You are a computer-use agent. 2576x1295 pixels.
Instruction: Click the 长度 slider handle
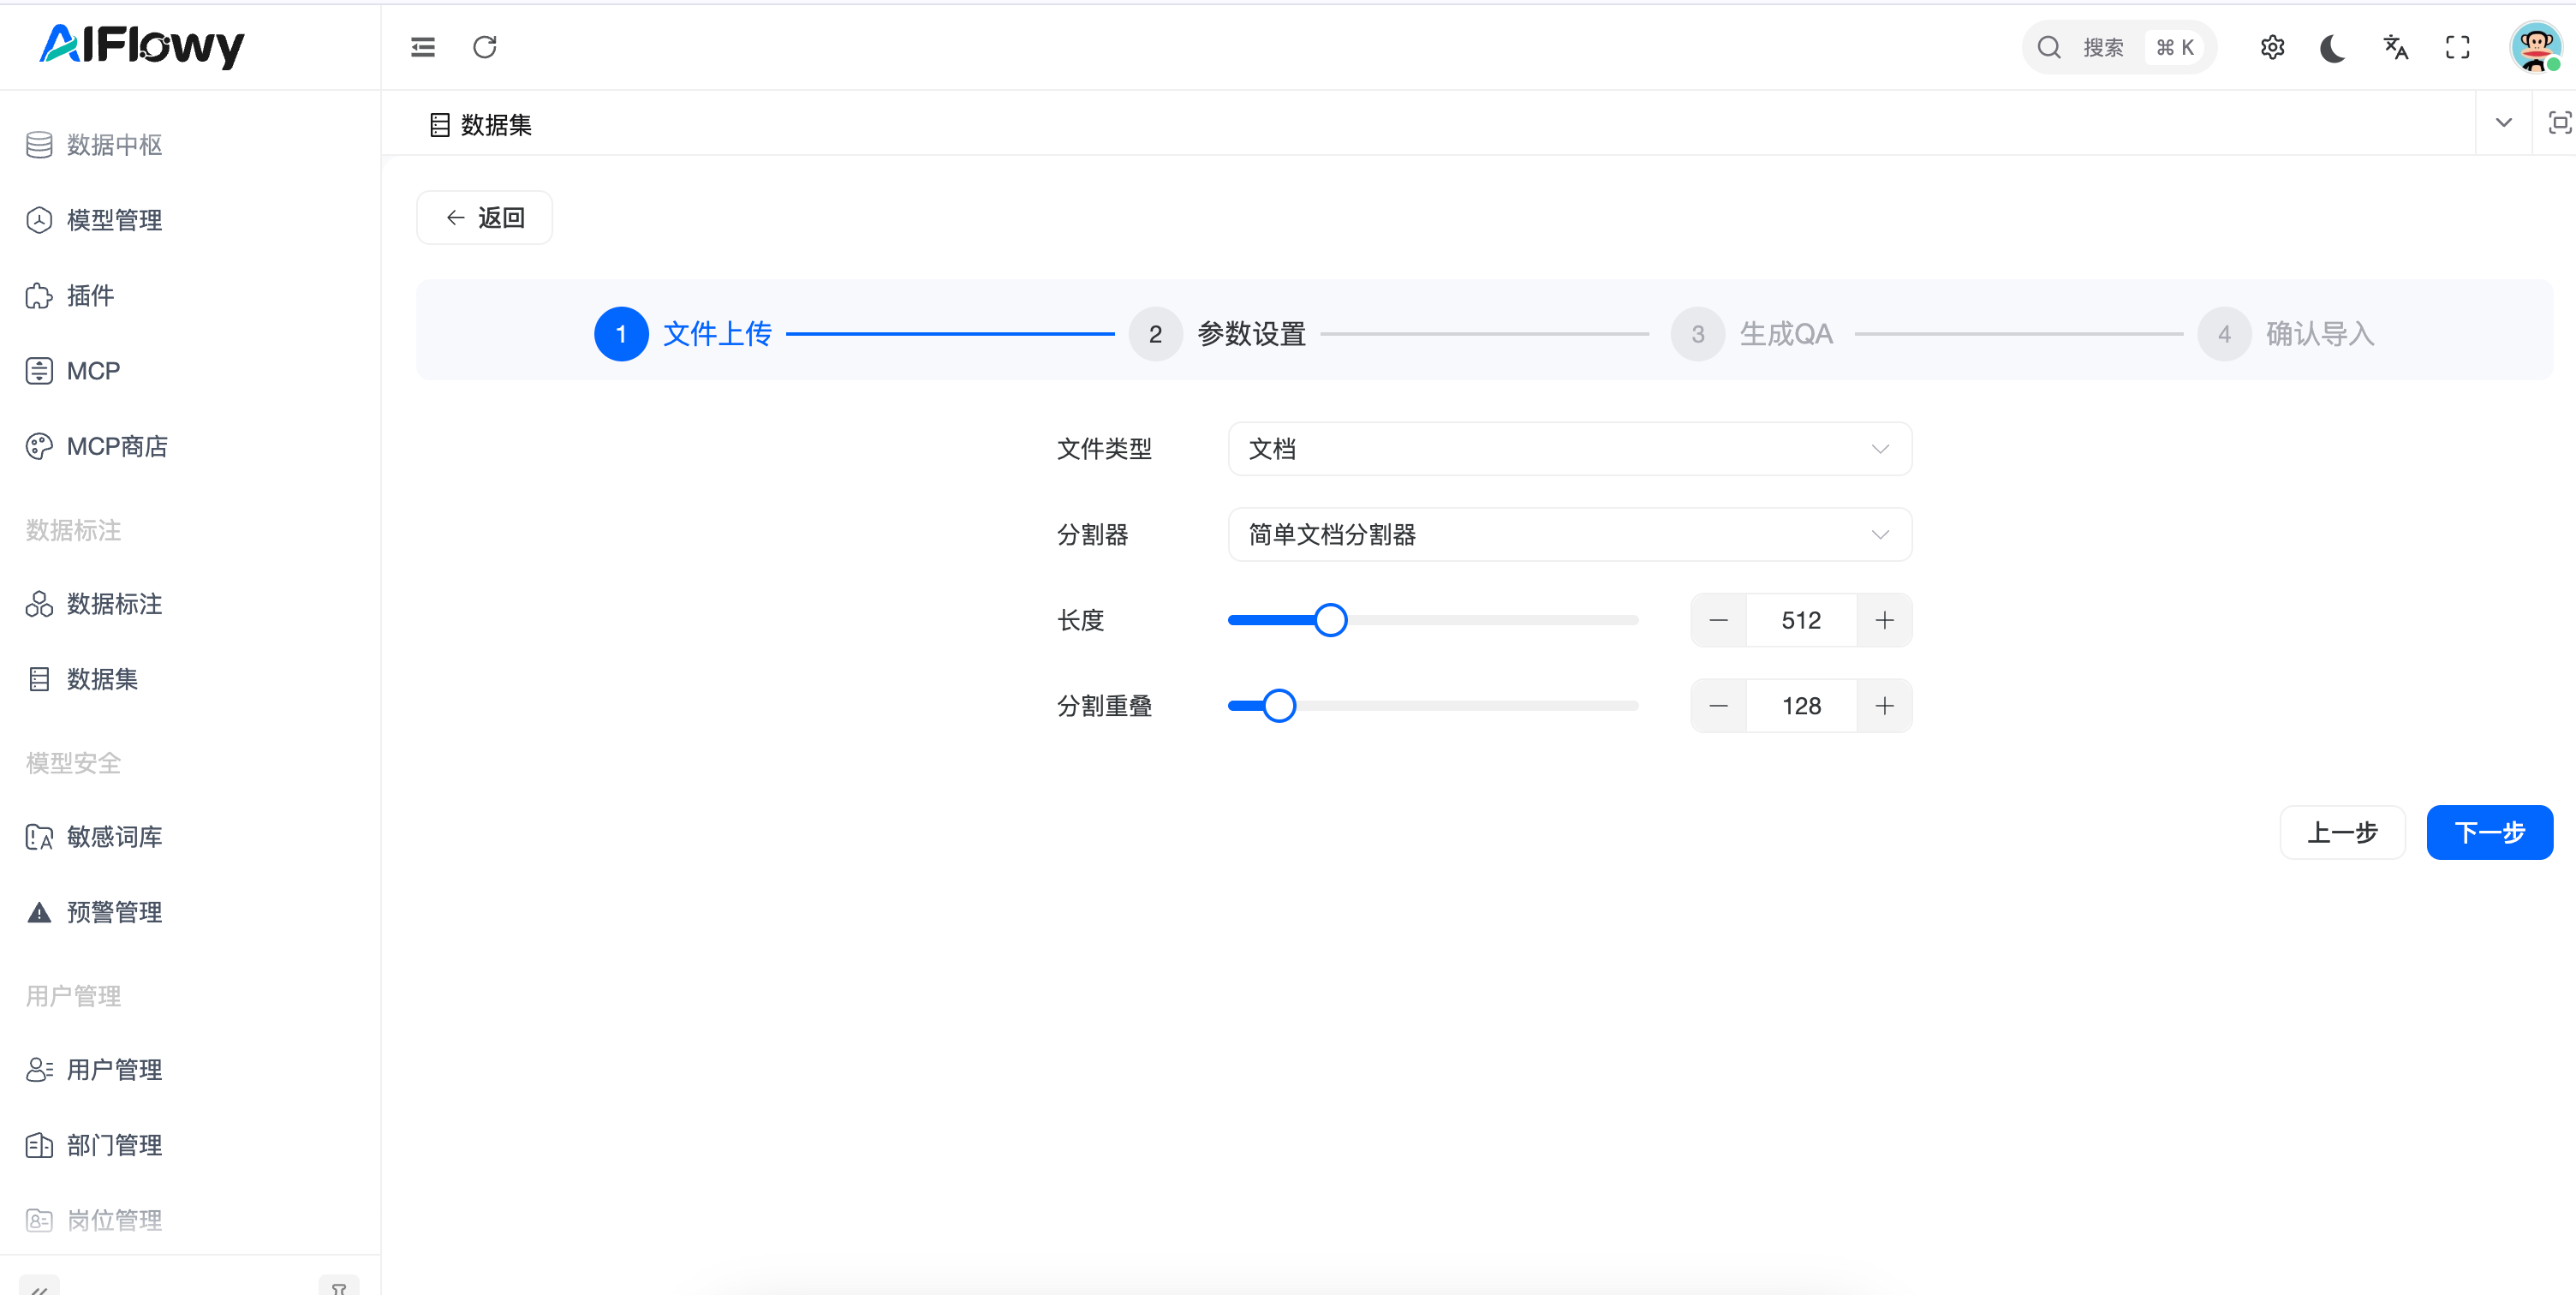pos(1330,620)
